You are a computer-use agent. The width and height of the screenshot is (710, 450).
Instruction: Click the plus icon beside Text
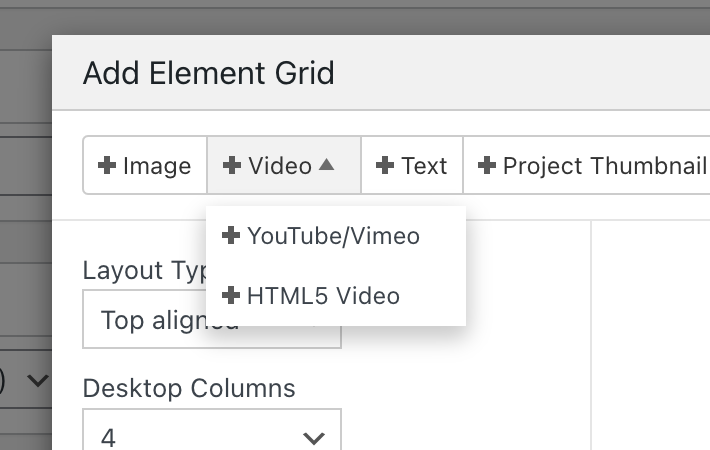tap(385, 166)
